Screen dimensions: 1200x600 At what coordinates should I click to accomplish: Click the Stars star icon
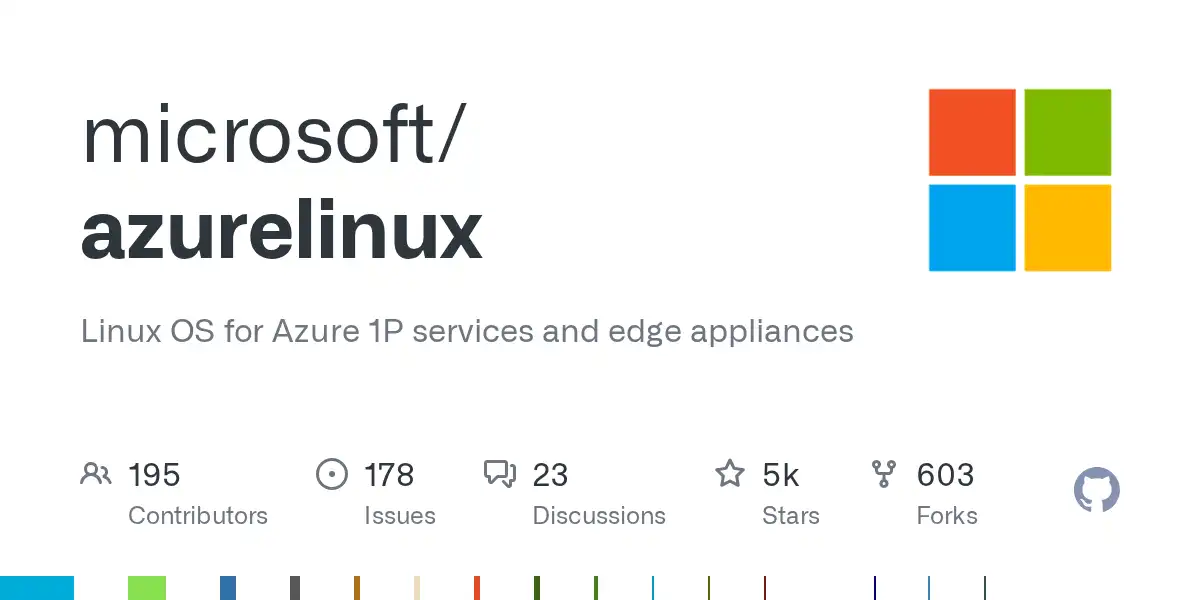point(729,474)
